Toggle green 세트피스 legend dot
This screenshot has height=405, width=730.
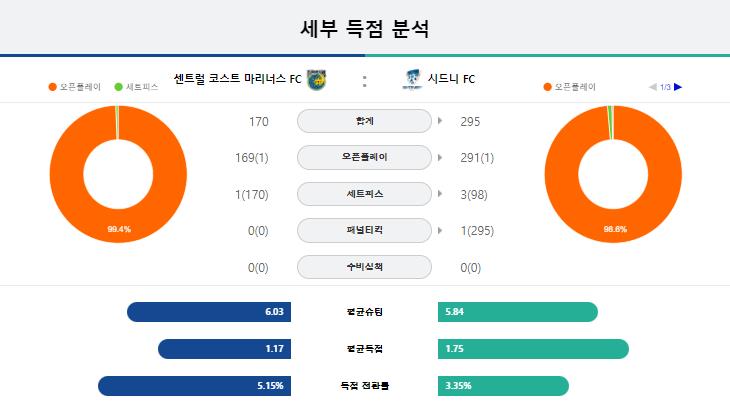click(x=118, y=87)
